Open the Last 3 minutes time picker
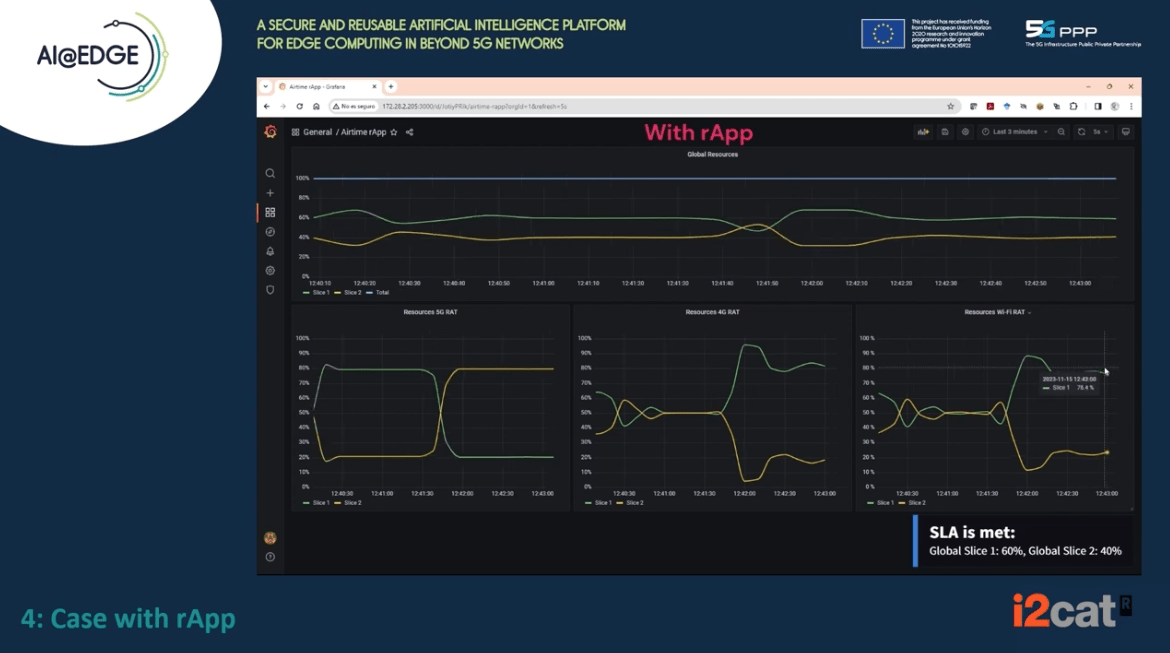1170x653 pixels. coord(1015,132)
